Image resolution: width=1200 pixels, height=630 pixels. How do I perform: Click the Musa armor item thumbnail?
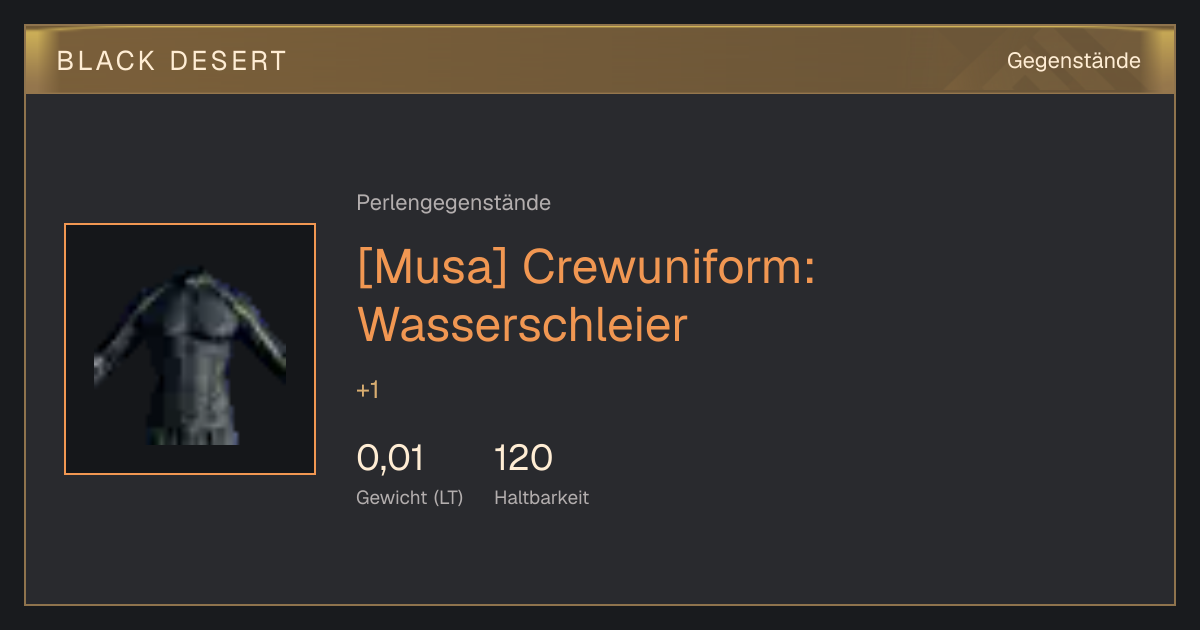point(190,349)
